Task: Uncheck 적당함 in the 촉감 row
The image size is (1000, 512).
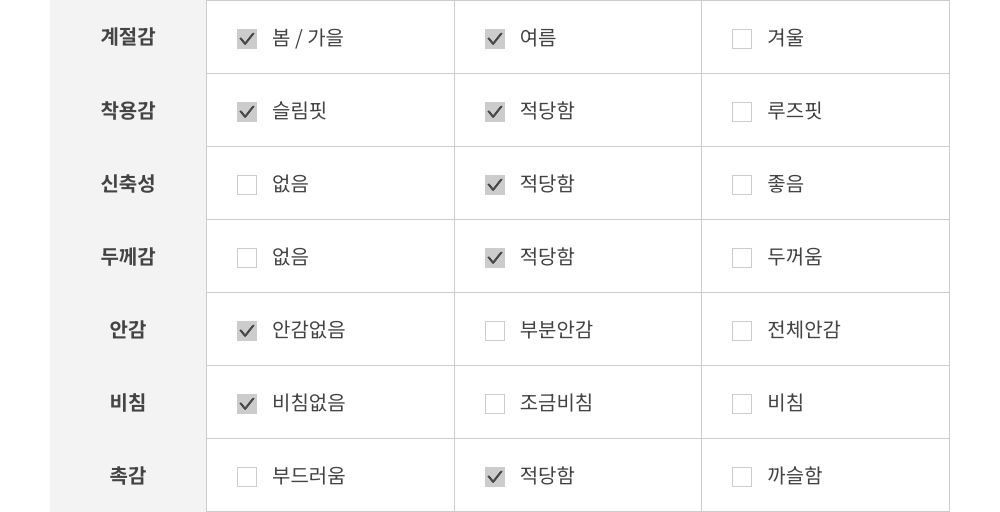Action: [495, 477]
